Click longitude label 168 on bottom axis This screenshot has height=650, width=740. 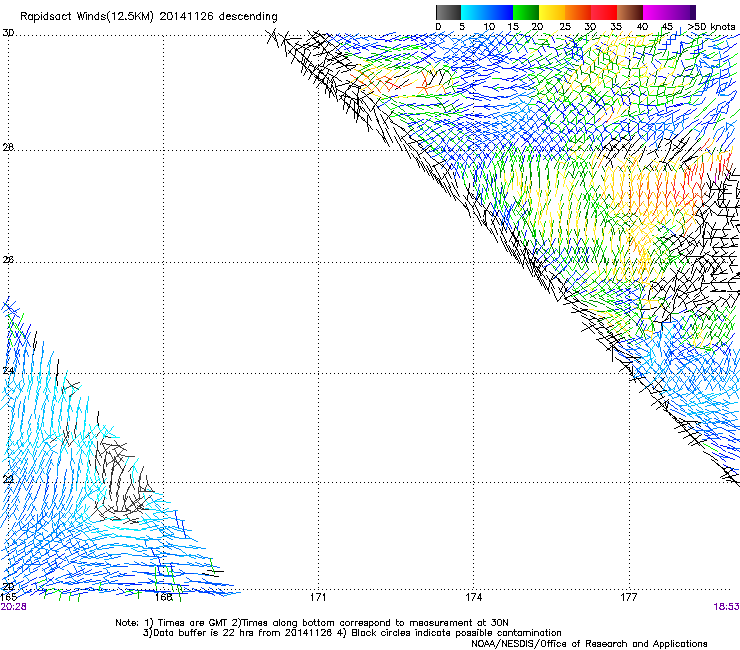[164, 598]
